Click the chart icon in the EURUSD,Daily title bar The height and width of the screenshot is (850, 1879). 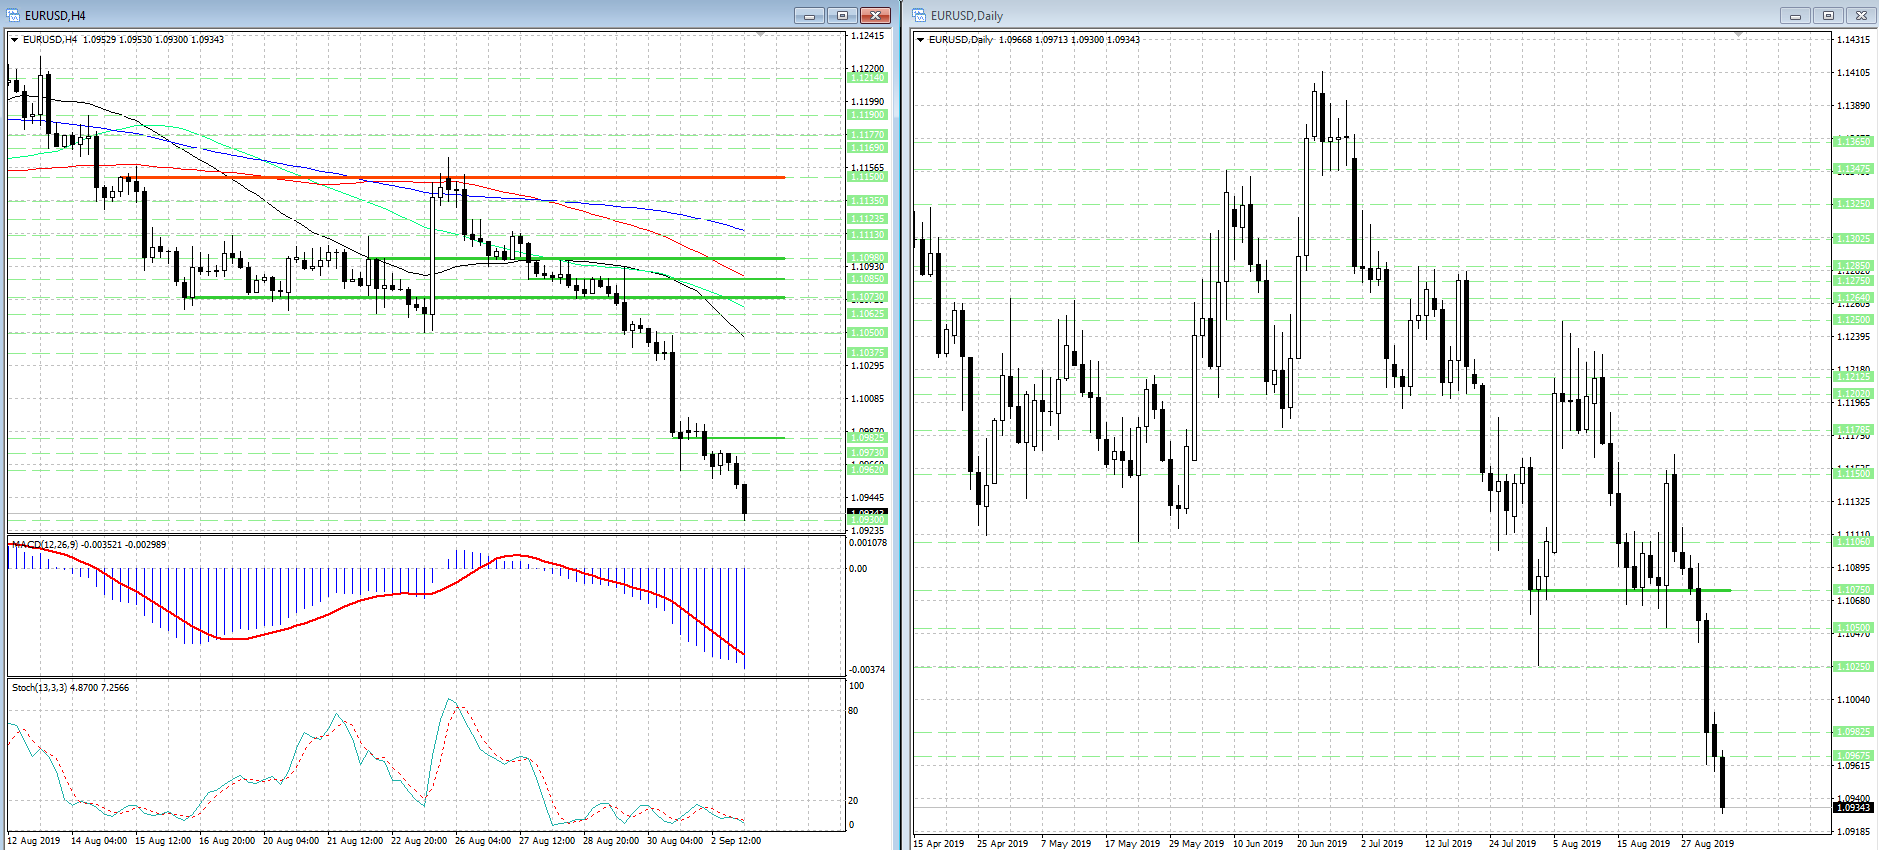[919, 15]
